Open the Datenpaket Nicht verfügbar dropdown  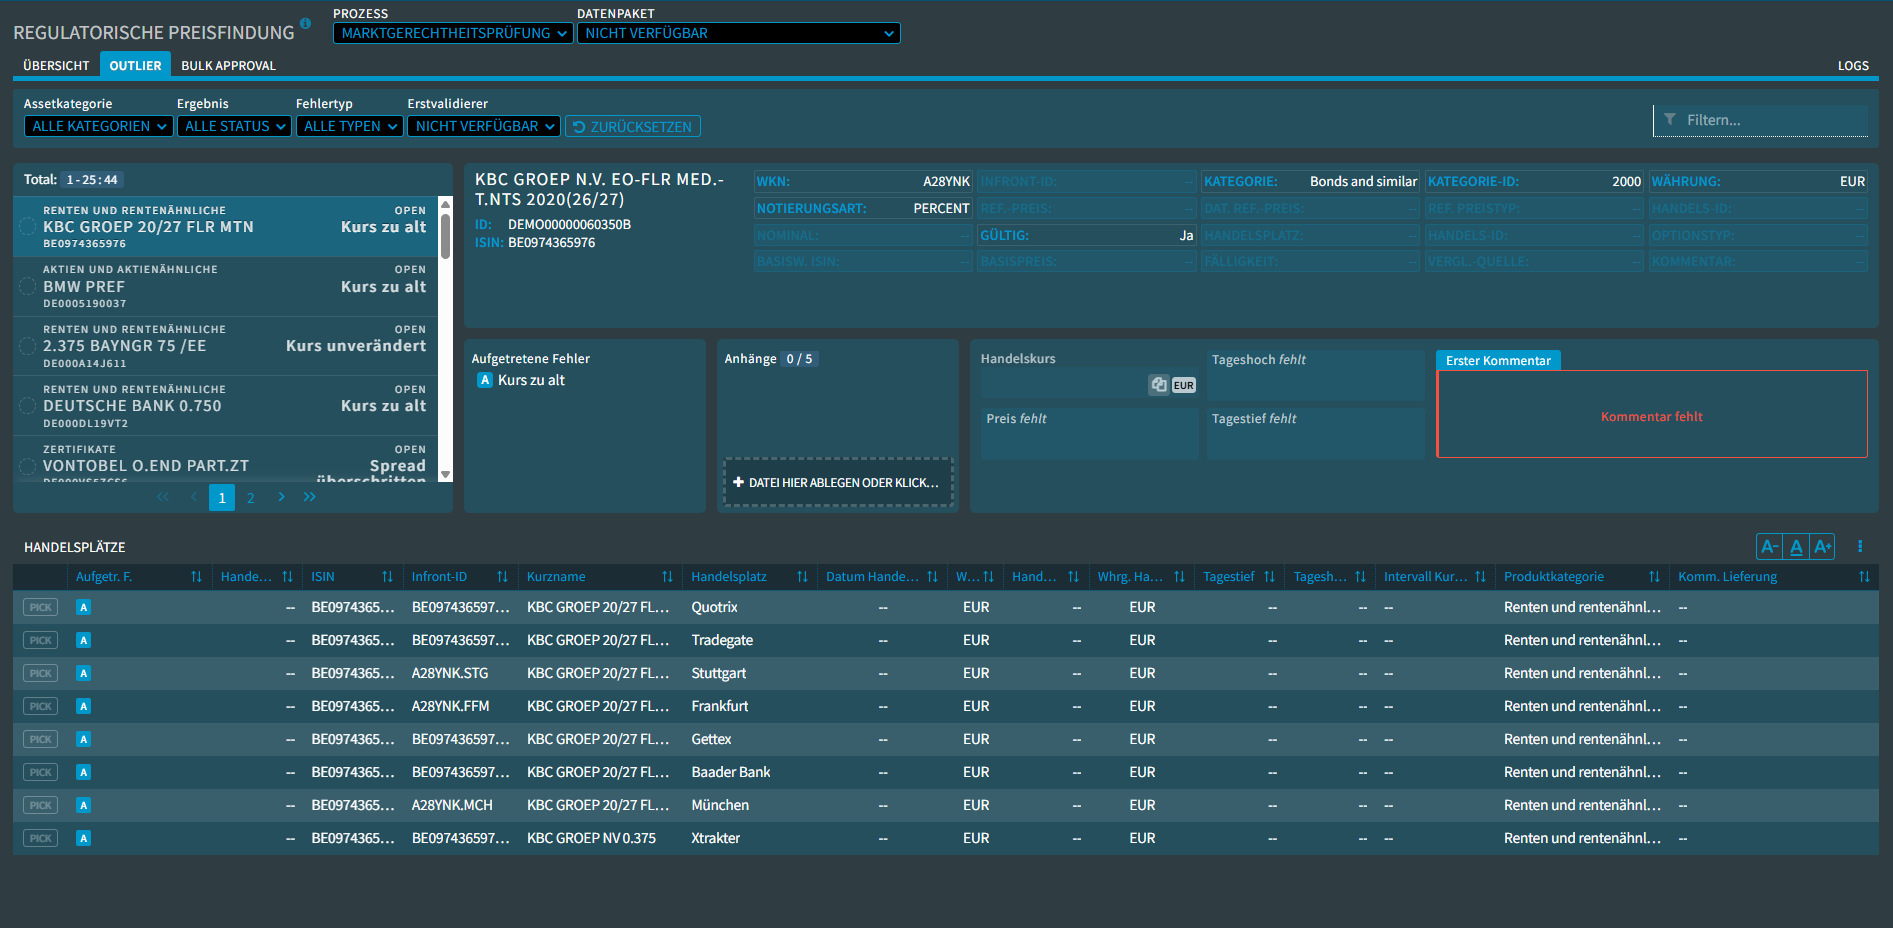739,33
